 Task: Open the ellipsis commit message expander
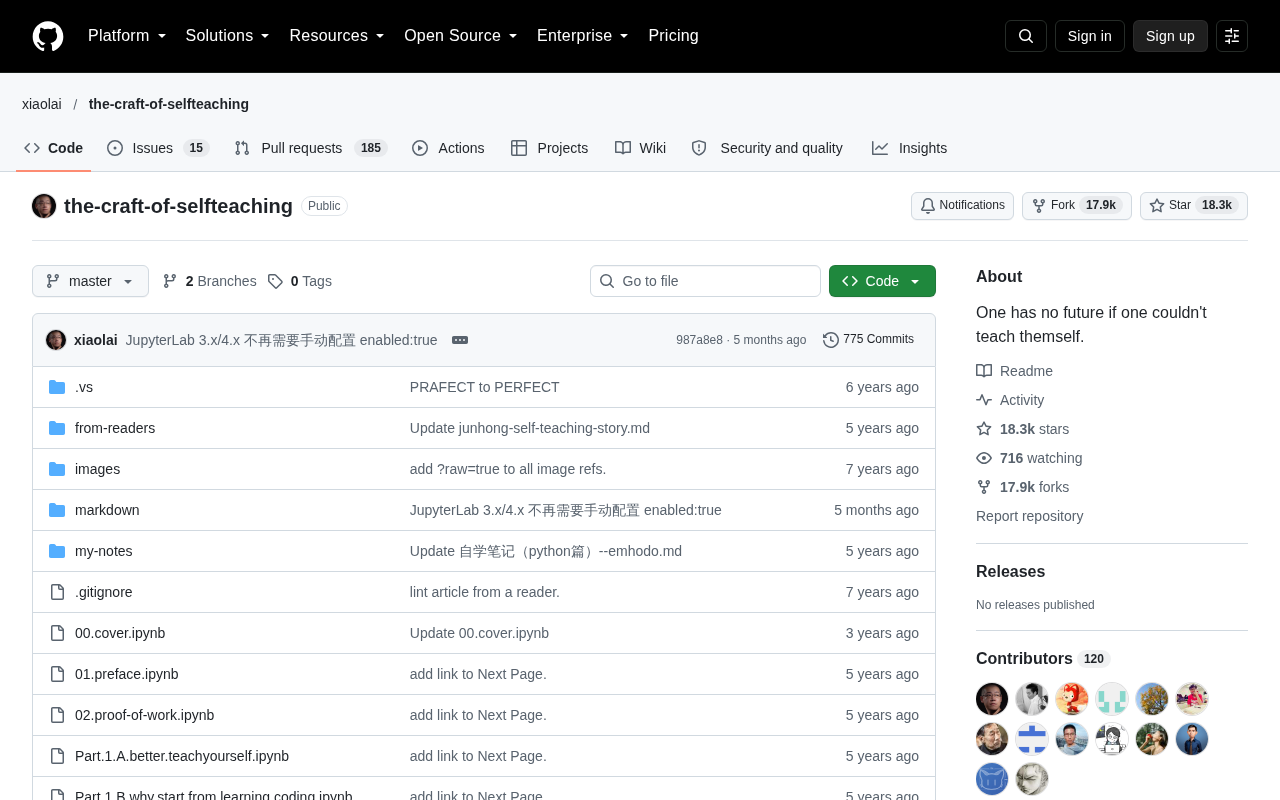[460, 340]
